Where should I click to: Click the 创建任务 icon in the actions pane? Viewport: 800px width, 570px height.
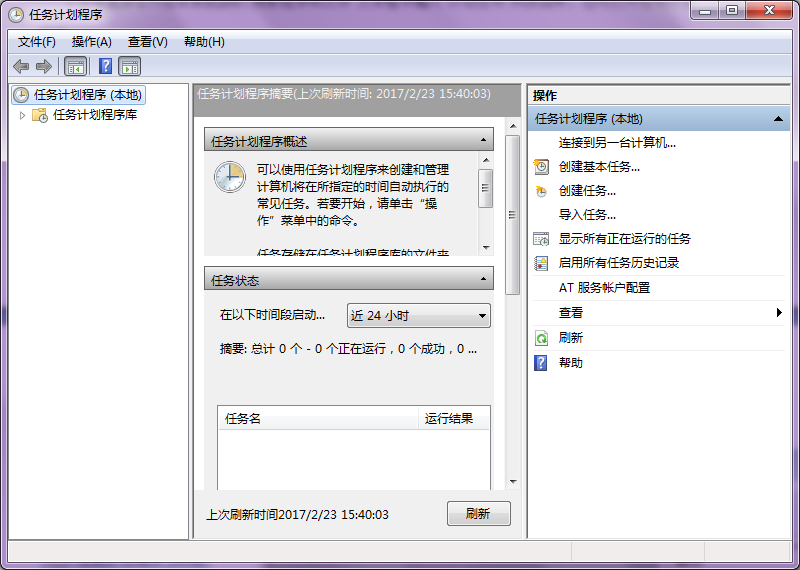tap(541, 191)
